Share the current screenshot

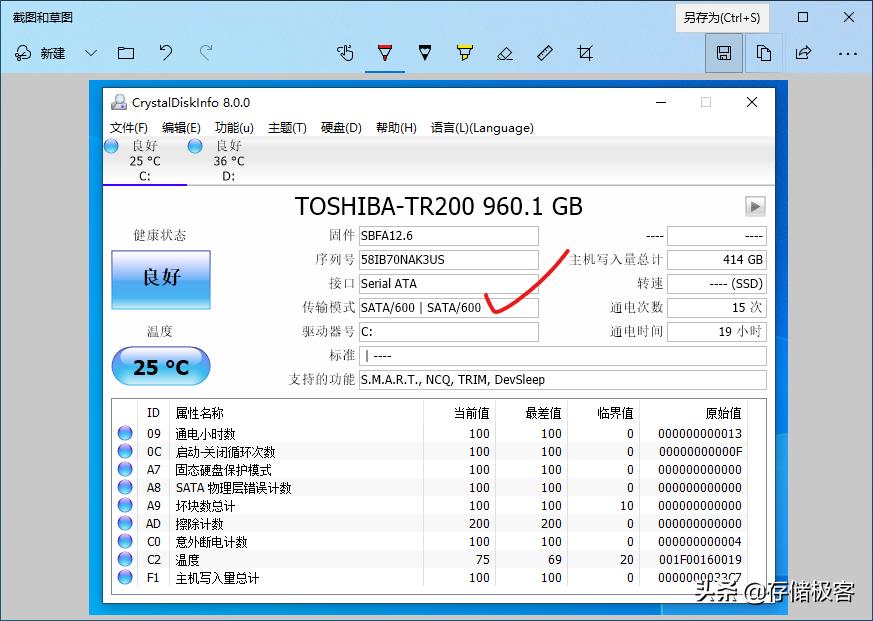[802, 53]
